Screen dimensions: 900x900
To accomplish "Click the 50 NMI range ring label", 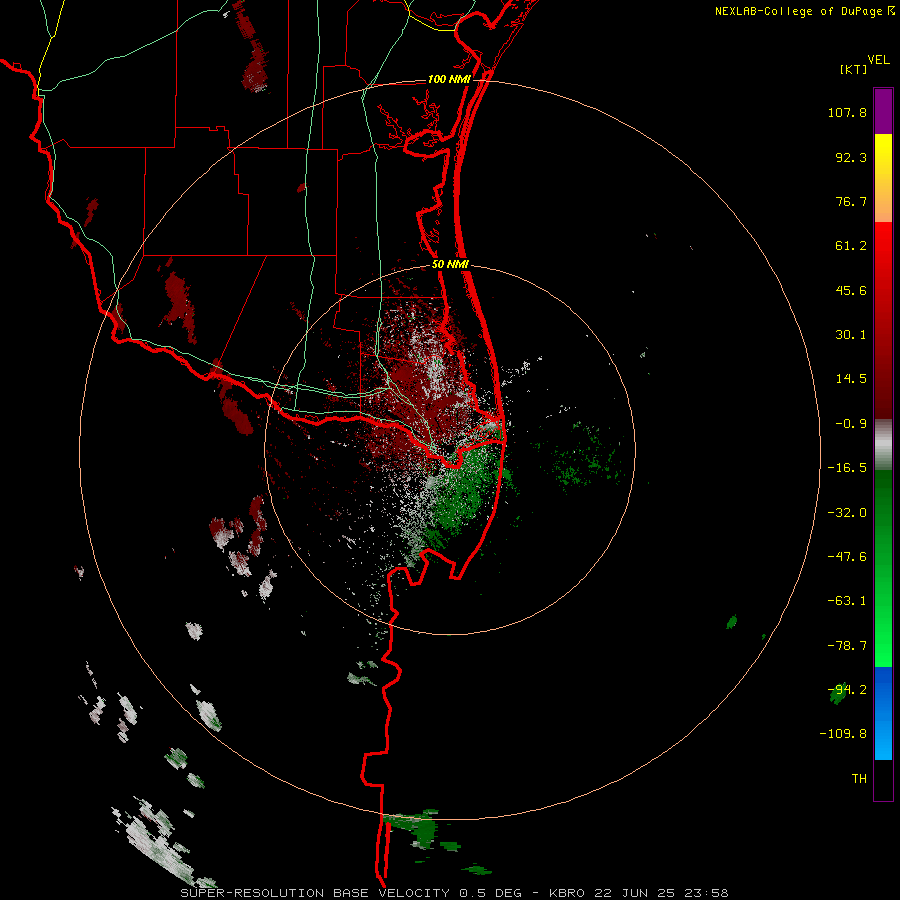I will coord(451,265).
